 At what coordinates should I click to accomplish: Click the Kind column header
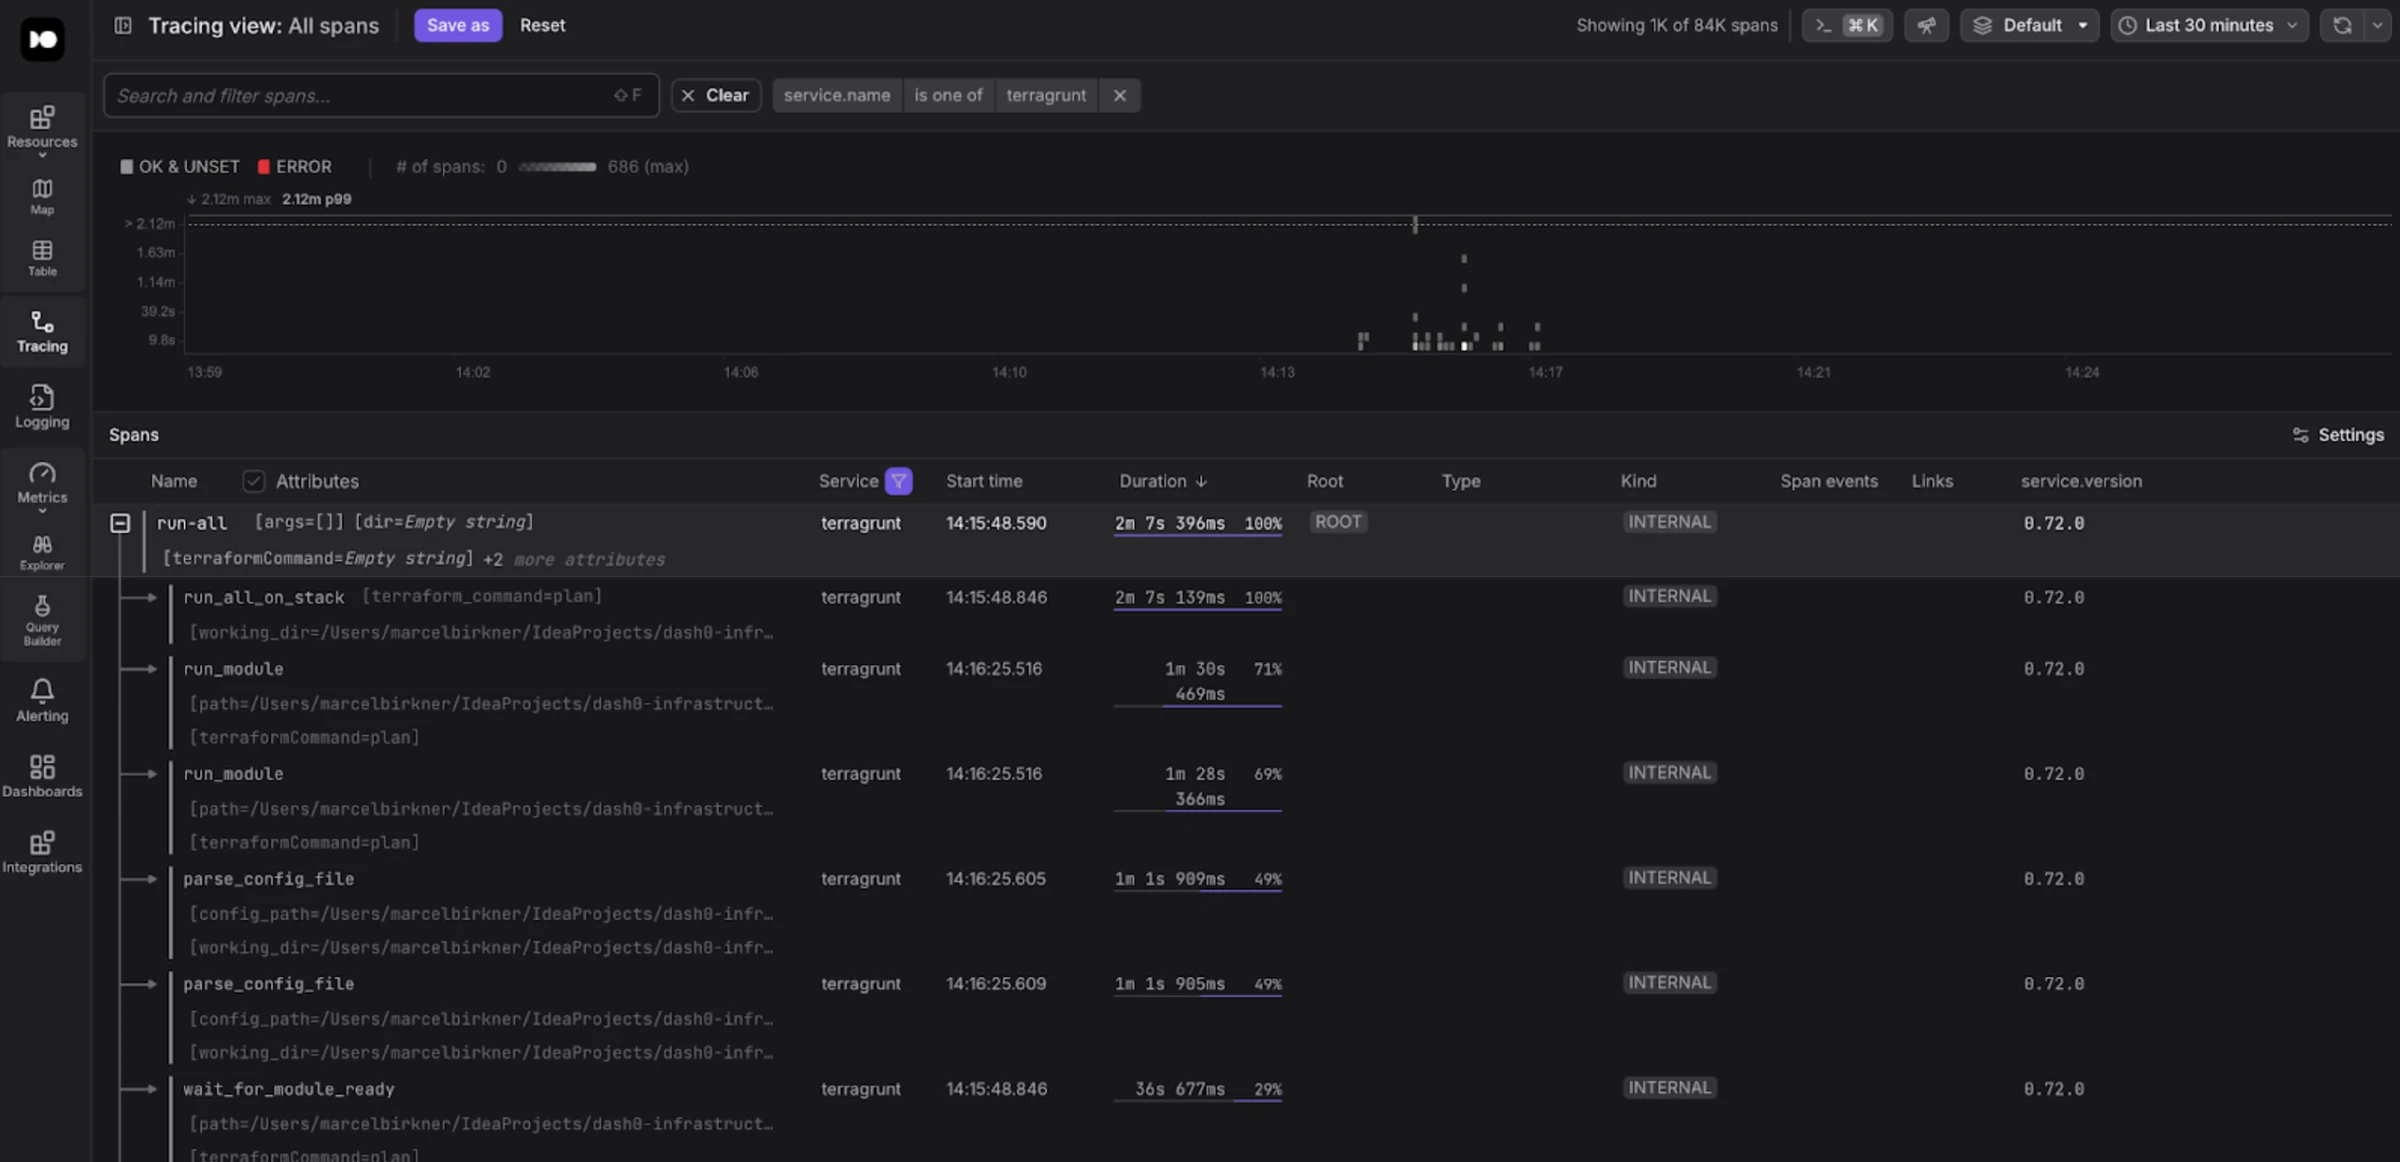coord(1638,481)
